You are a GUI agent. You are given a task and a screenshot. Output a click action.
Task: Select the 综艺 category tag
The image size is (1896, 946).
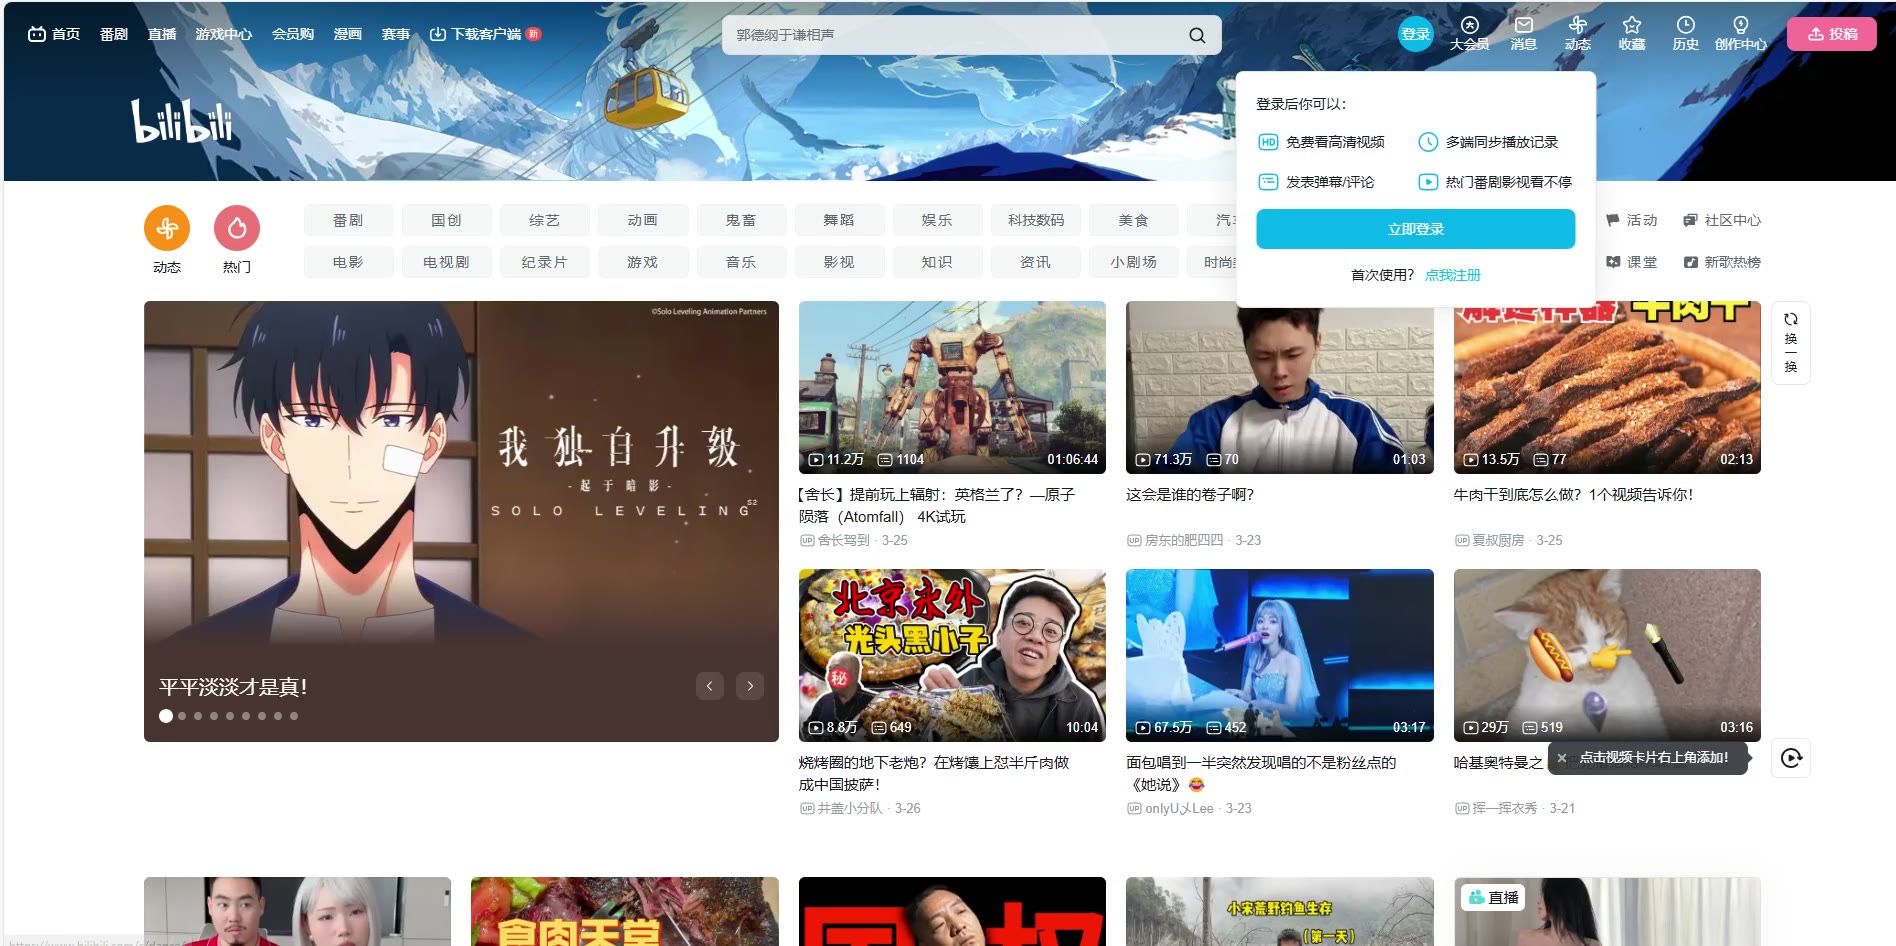(544, 220)
